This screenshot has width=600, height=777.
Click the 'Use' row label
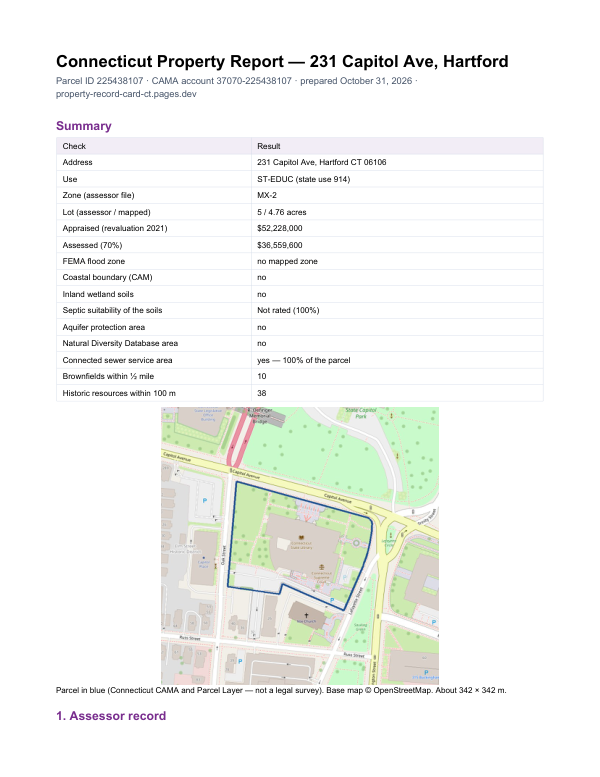point(70,179)
